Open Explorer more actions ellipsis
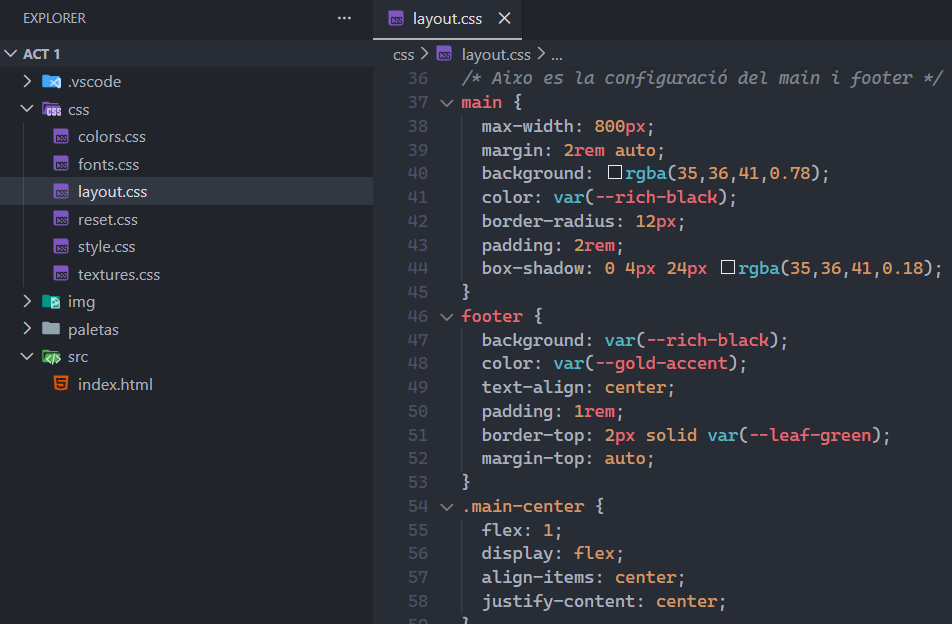Viewport: 952px width, 624px height. click(344, 18)
